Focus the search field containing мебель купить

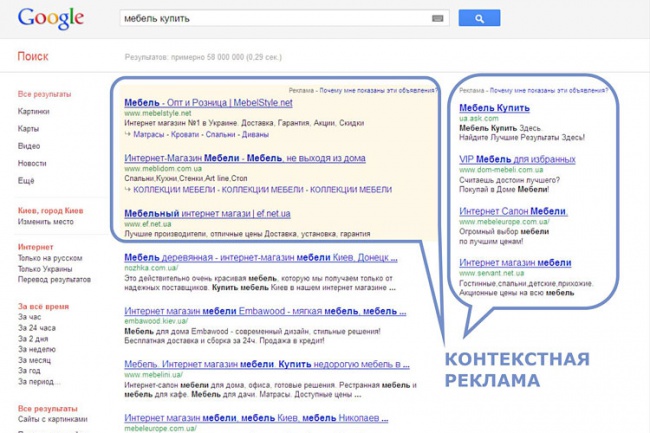(x=284, y=18)
